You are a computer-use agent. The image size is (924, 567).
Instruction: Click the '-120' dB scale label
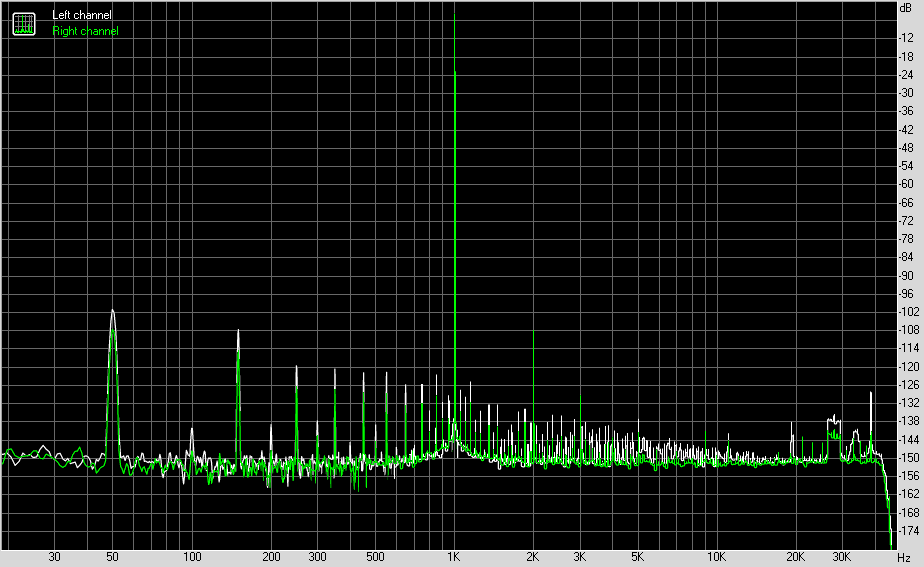908,367
